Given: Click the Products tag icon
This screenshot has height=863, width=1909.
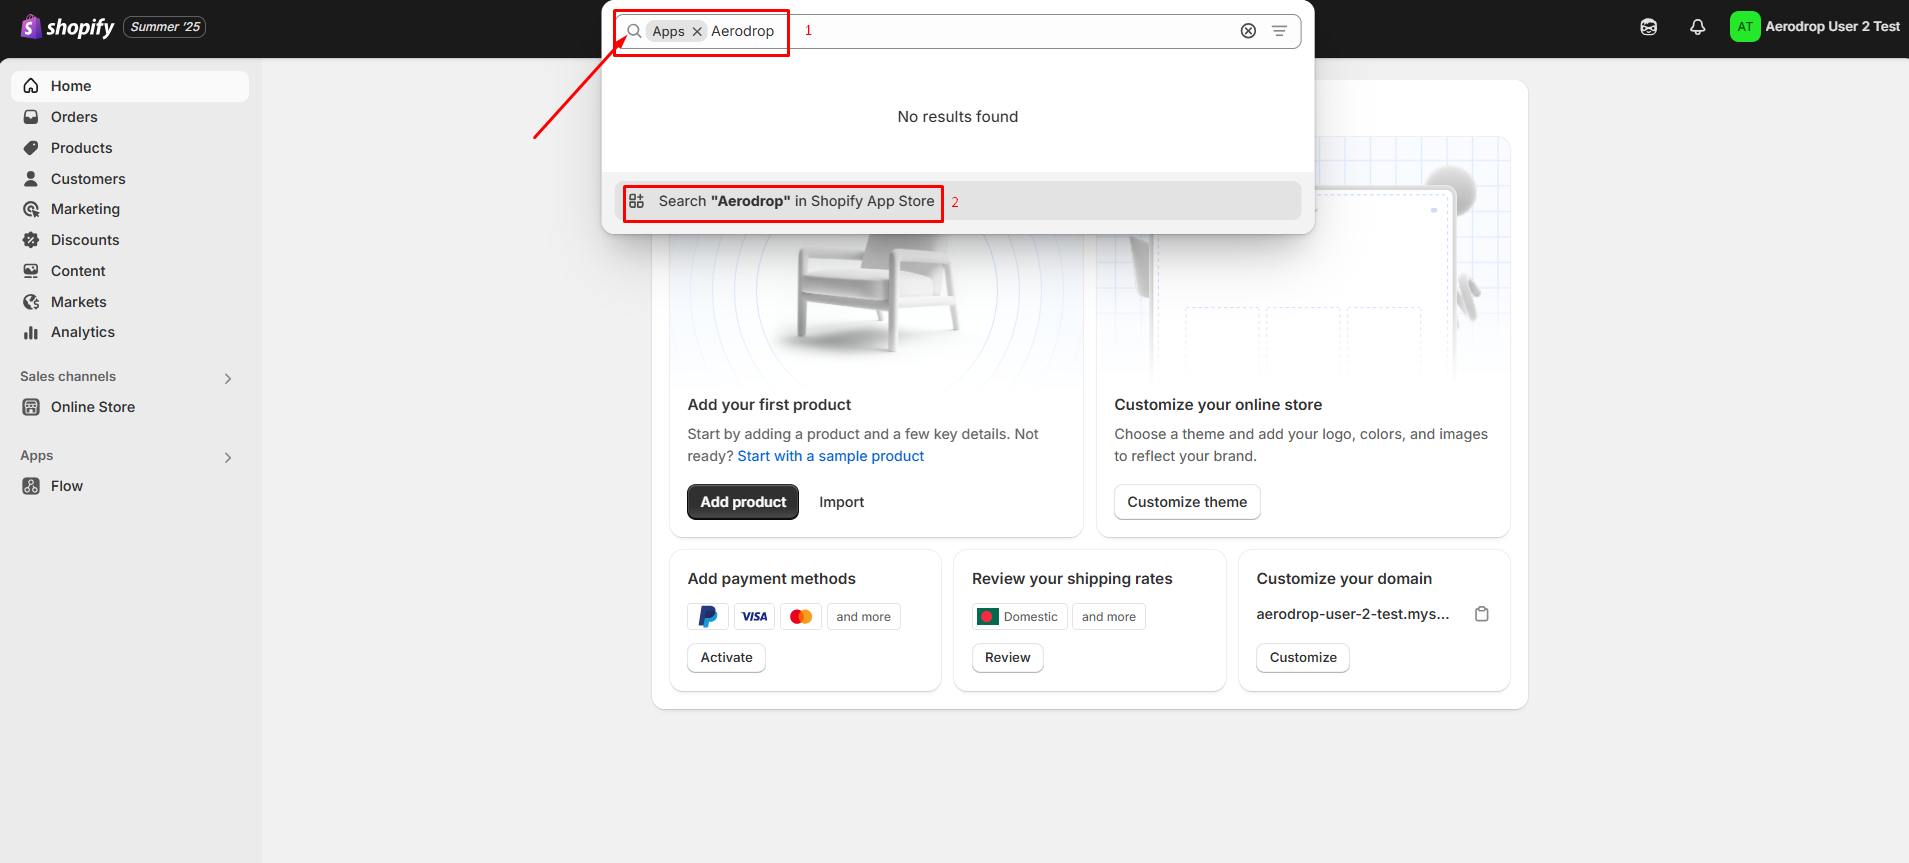Looking at the screenshot, I should pyautogui.click(x=31, y=148).
